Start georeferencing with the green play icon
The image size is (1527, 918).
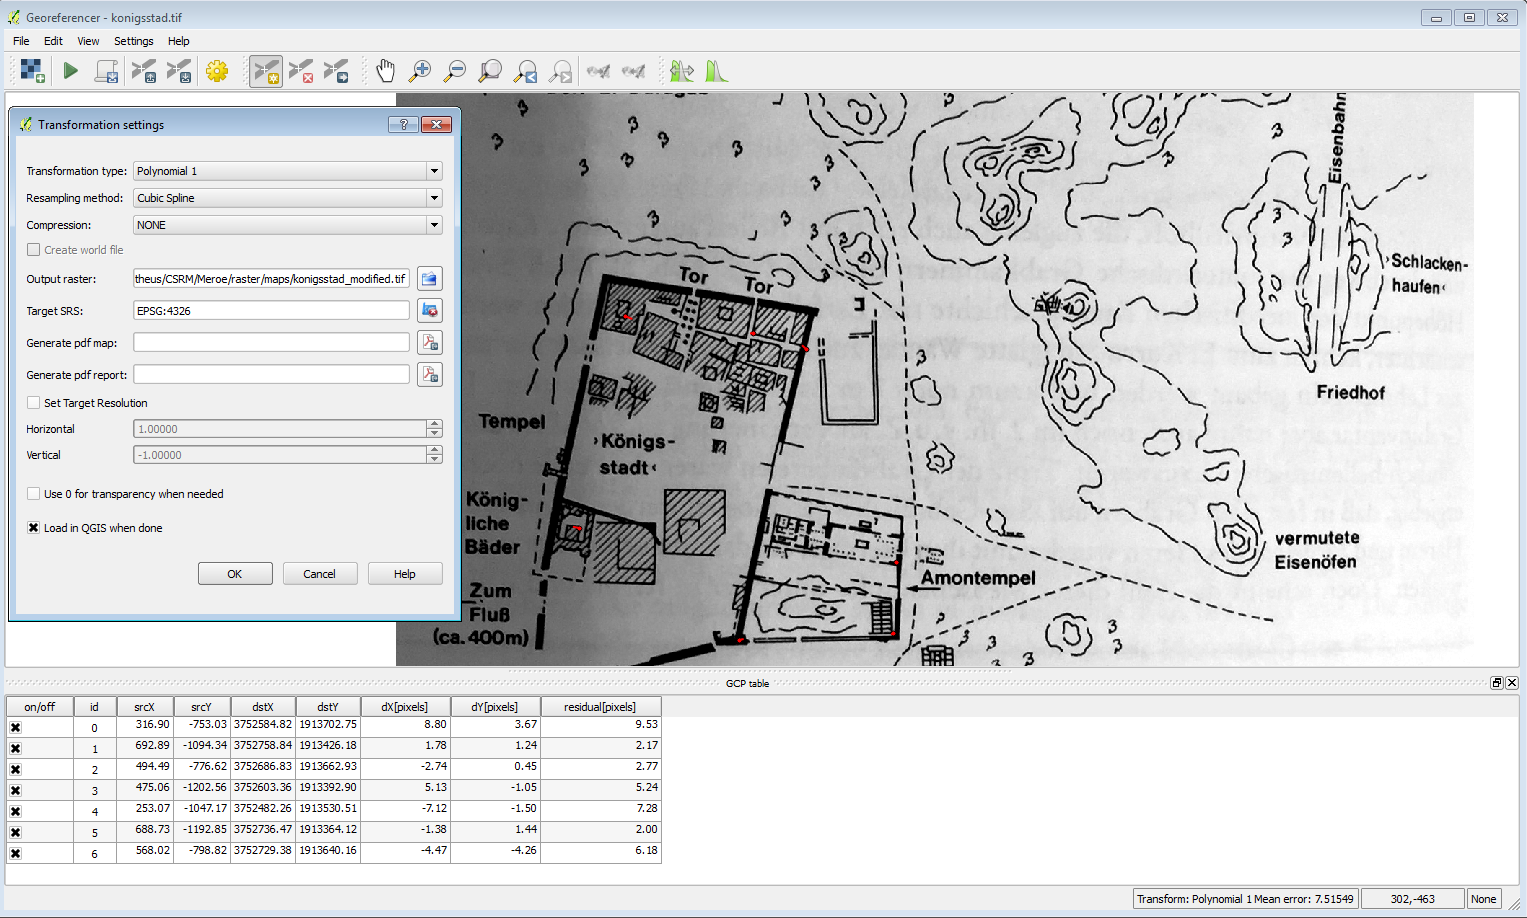point(70,71)
